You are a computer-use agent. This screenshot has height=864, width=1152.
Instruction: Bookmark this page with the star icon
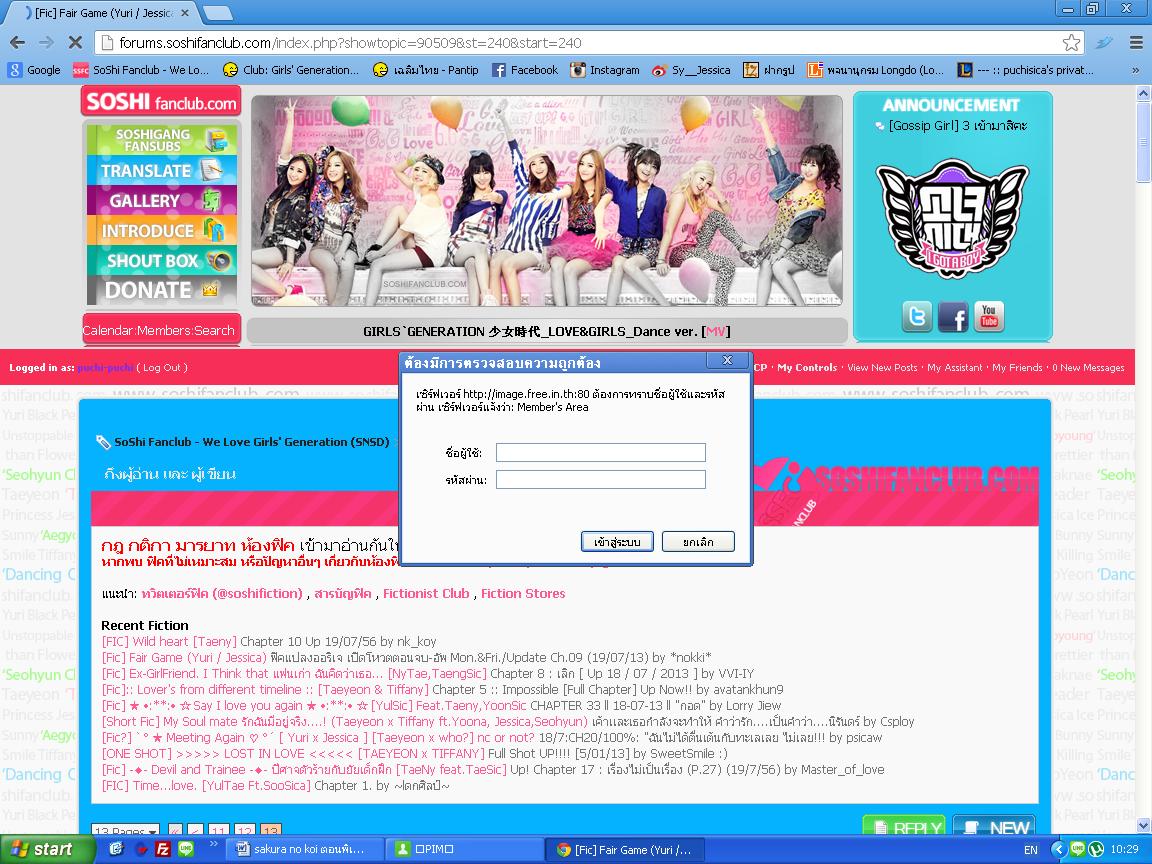(x=1071, y=43)
